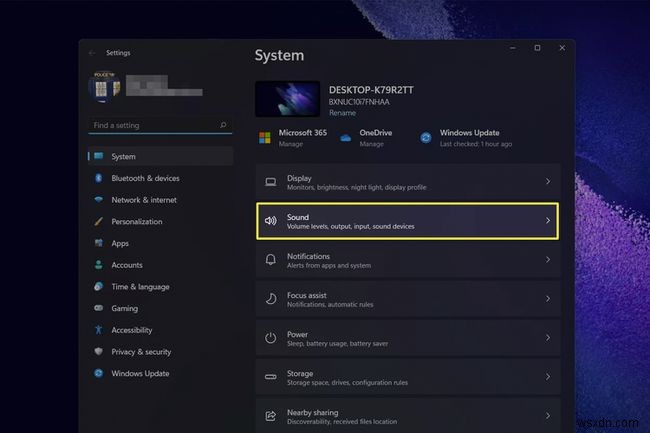Click the Gaming controller icon
The height and width of the screenshot is (433, 650).
coord(99,308)
